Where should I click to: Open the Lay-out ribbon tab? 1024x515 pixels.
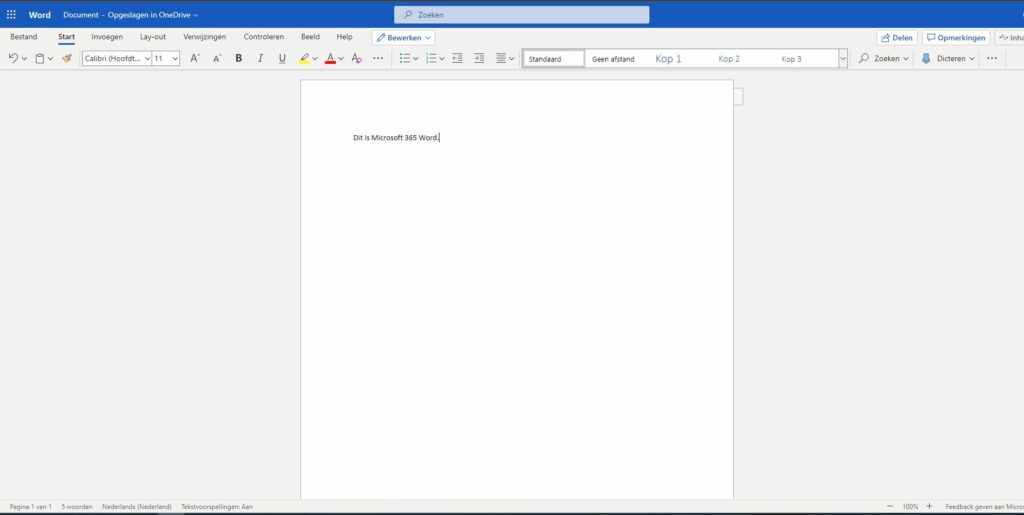[x=153, y=37]
